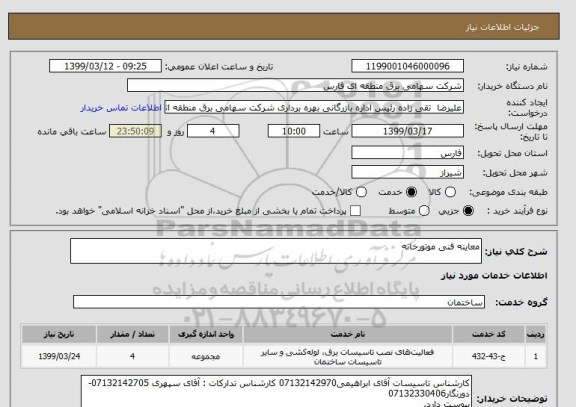This screenshot has height=407, width=576.
Task: Click the تعداد / مقدار column header
Action: pyautogui.click(x=133, y=334)
